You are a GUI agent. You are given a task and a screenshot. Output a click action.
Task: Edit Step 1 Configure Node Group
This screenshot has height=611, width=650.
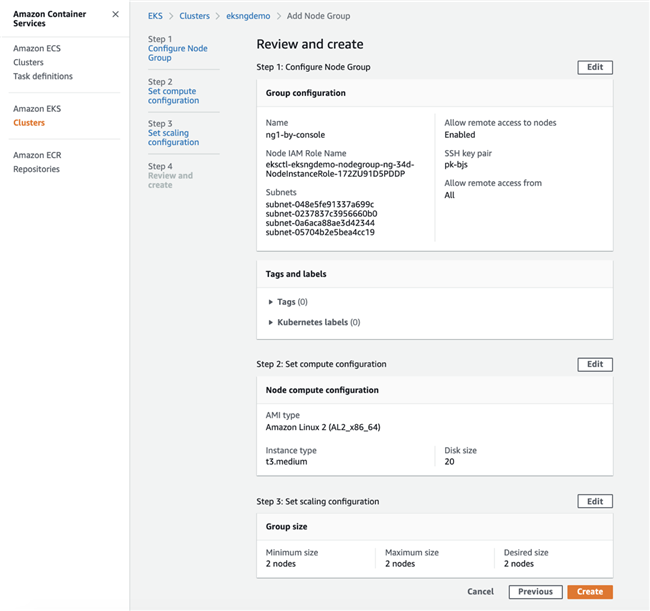tap(595, 67)
